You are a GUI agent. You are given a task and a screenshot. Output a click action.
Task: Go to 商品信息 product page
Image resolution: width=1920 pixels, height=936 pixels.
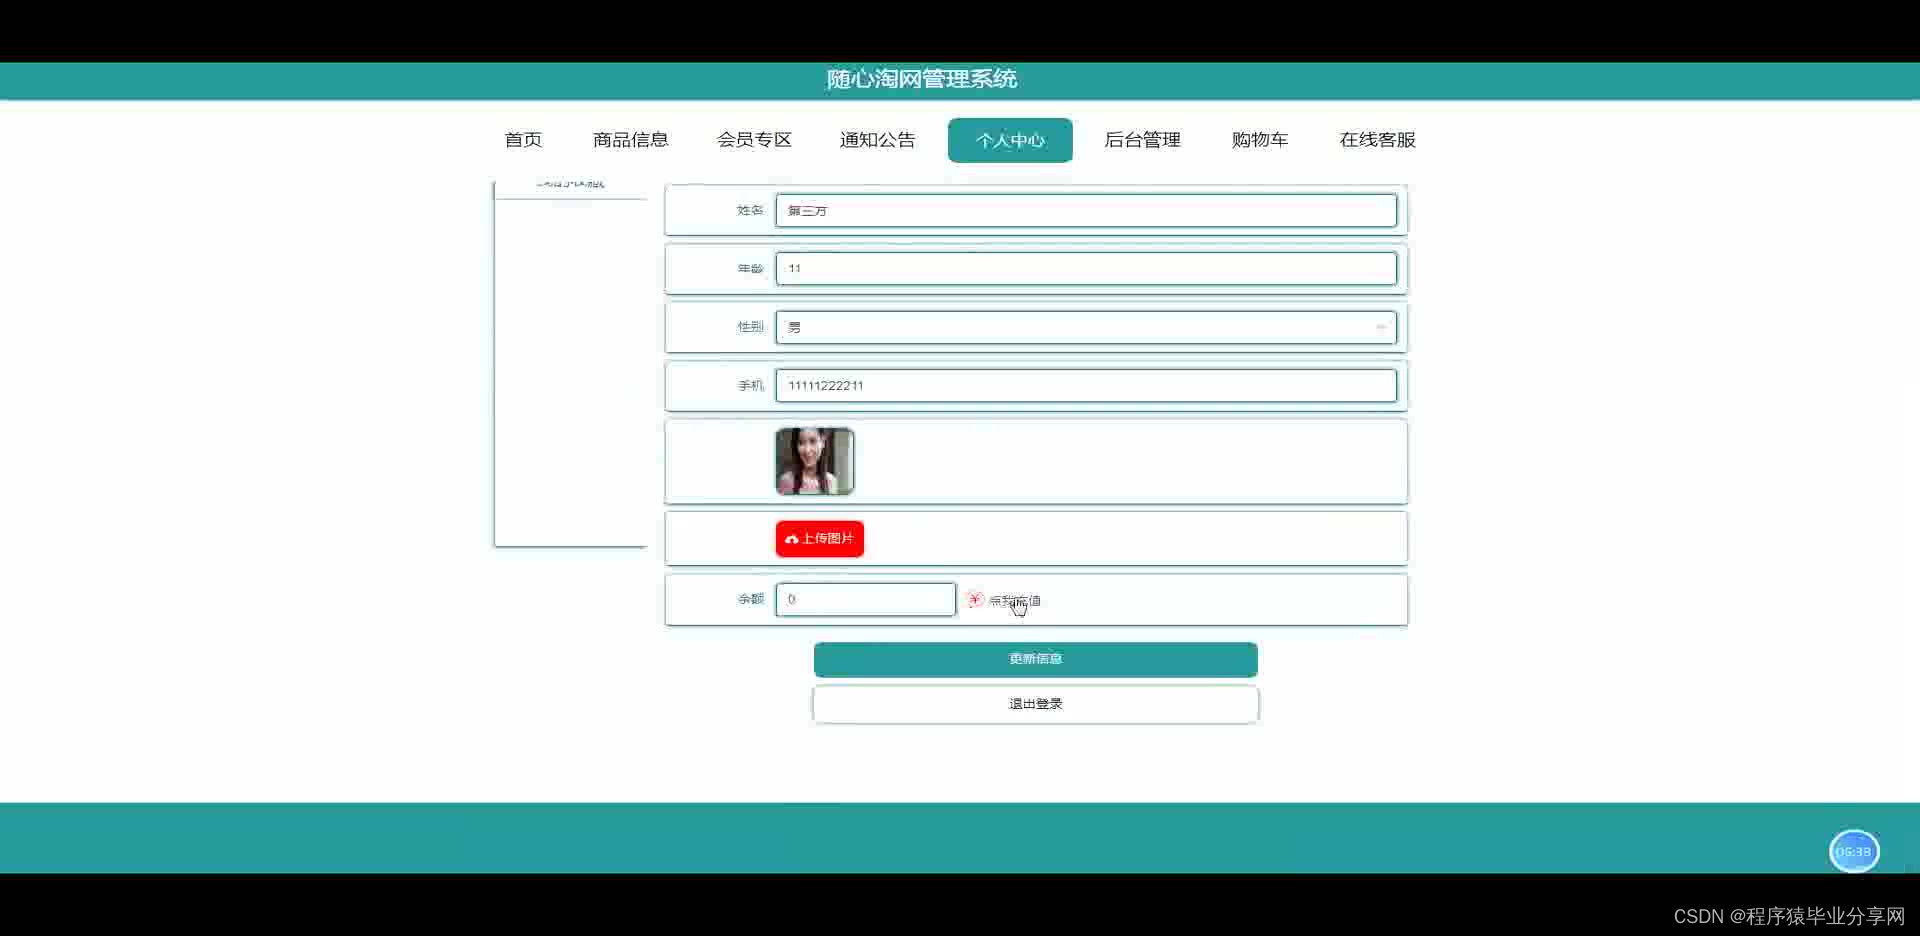[x=630, y=140]
